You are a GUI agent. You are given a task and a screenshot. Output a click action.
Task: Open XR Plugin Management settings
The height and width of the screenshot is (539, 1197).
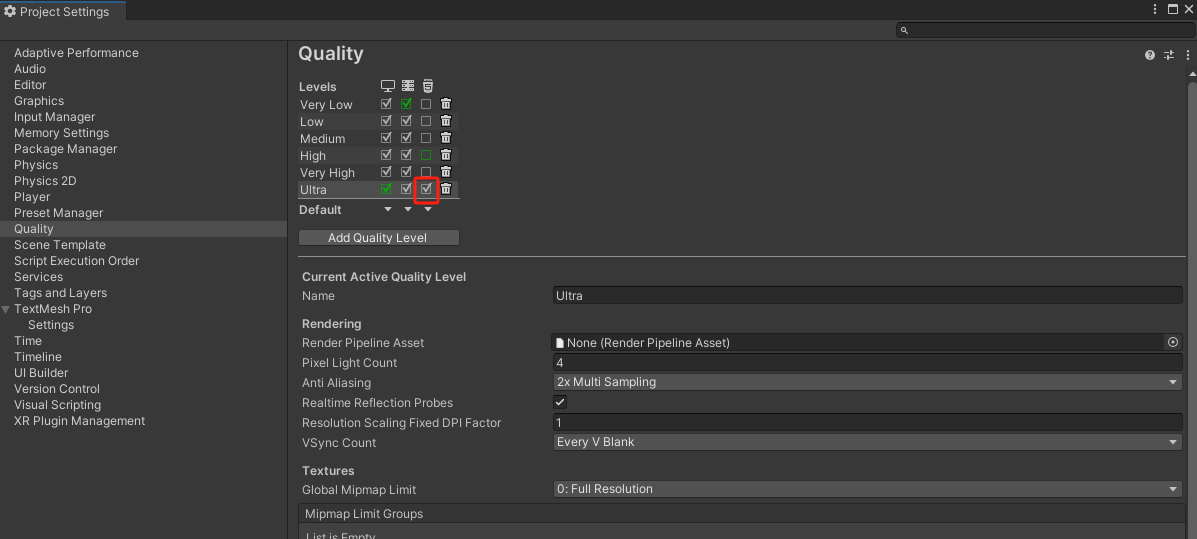[x=79, y=421]
